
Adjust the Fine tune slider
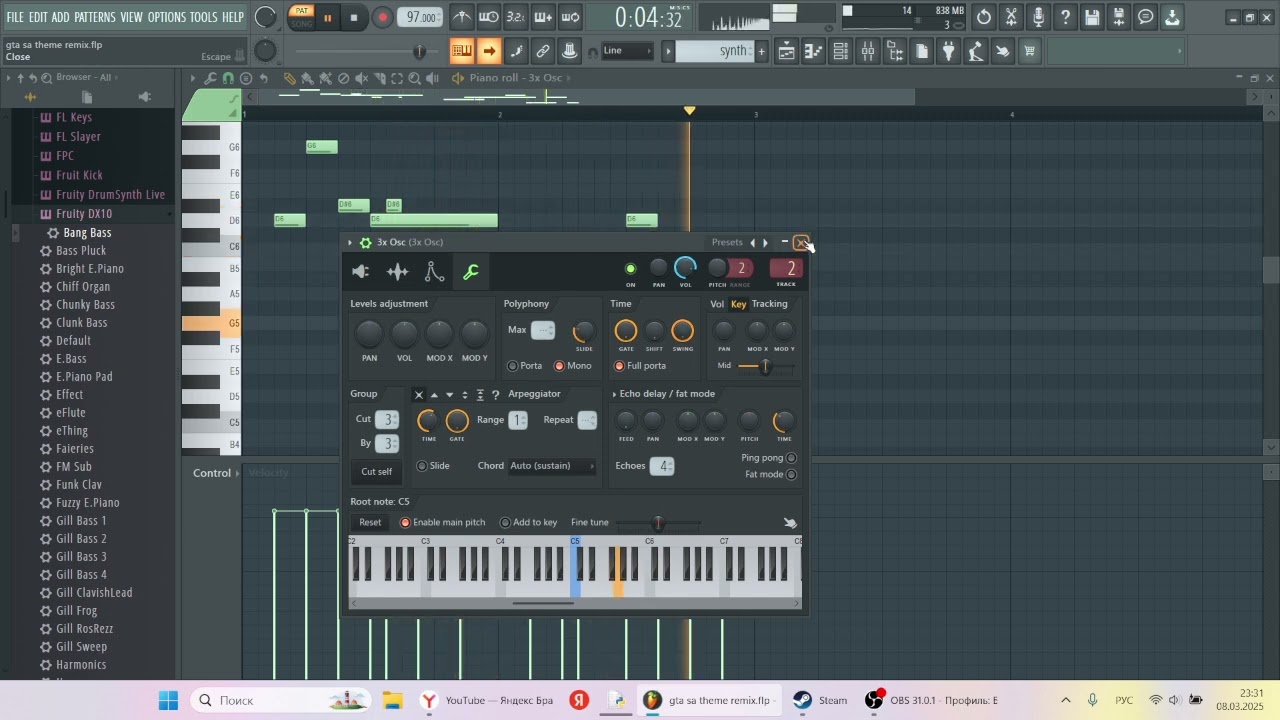[x=657, y=523]
